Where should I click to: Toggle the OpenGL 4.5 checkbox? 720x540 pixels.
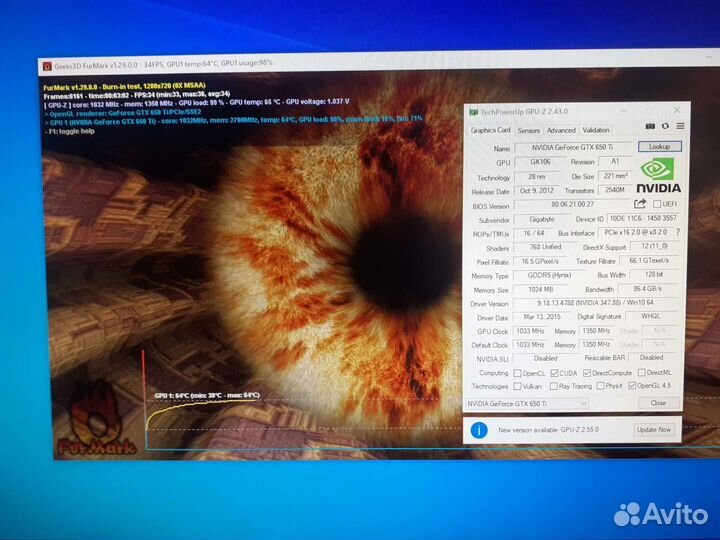tap(632, 385)
